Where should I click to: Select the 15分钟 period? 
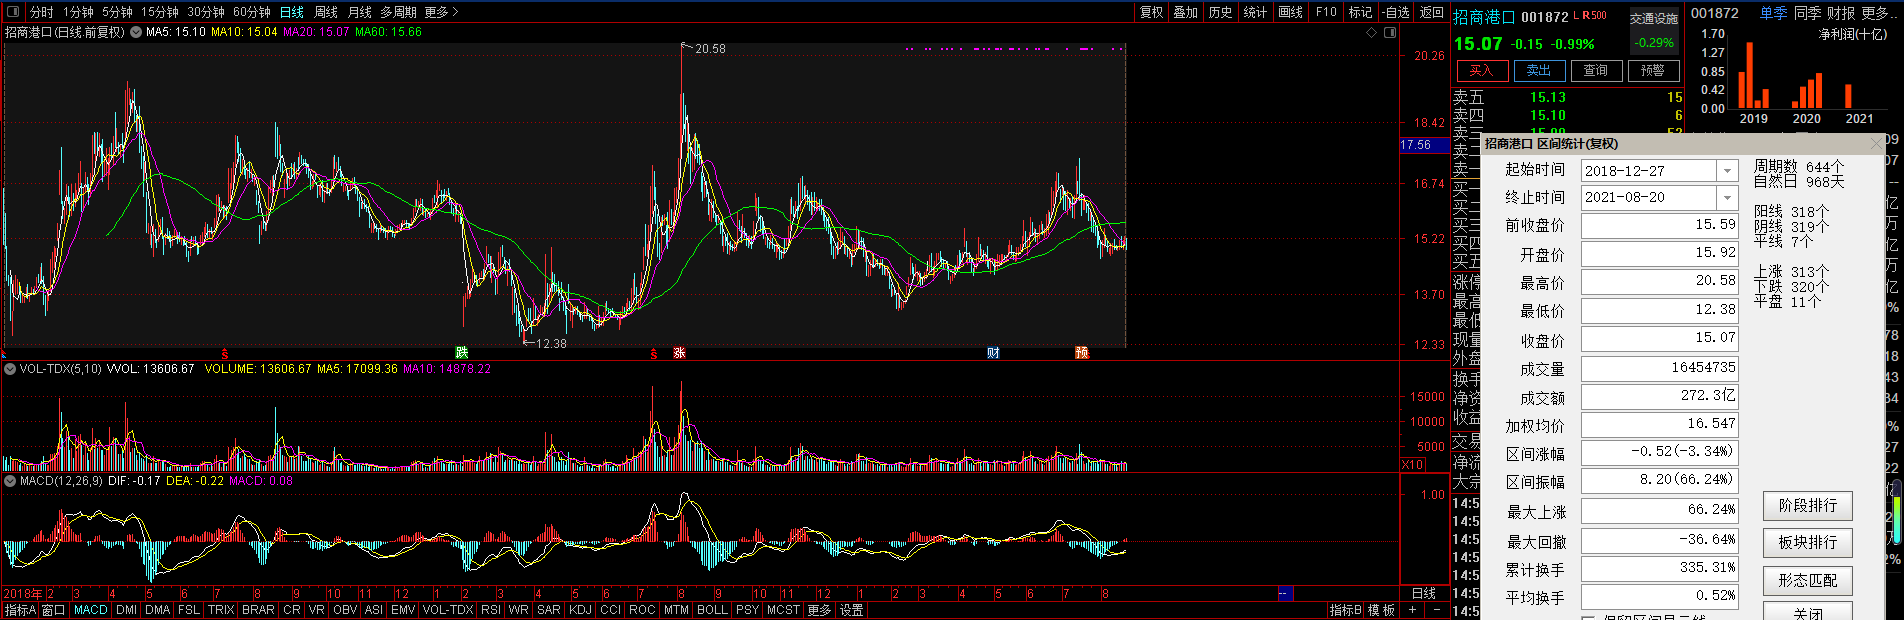tap(159, 12)
